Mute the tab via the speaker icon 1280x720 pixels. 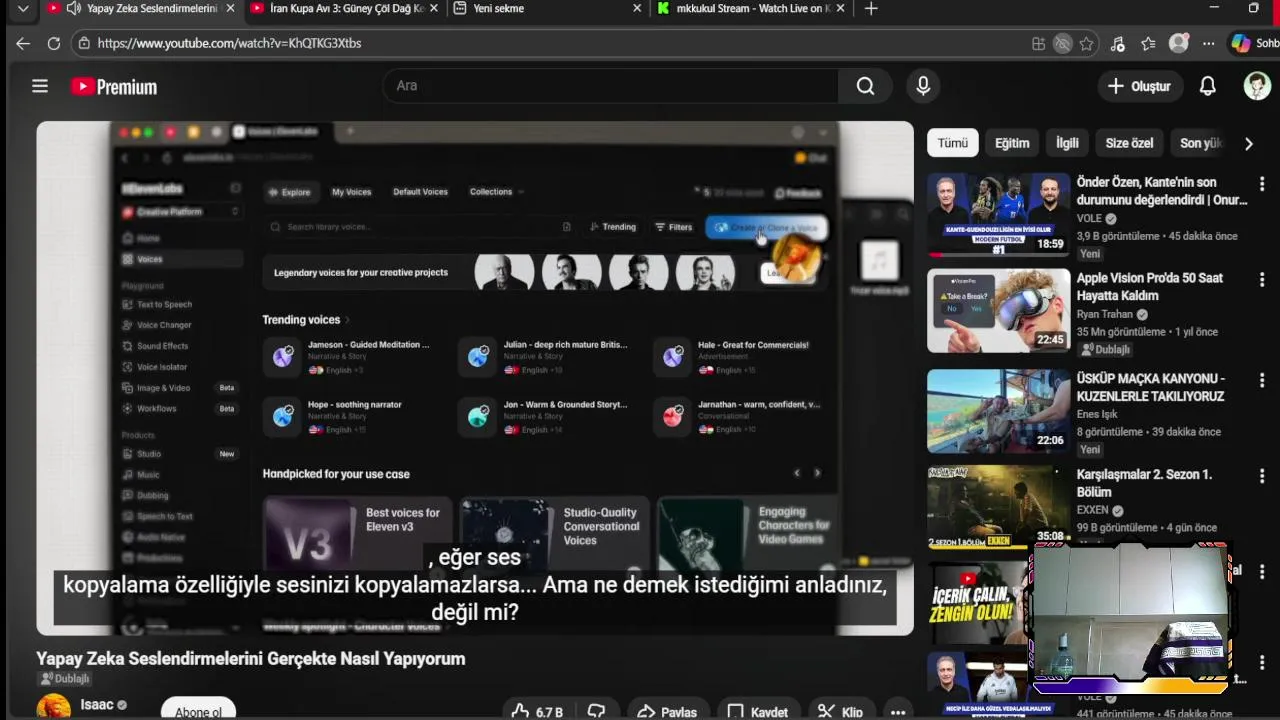tap(73, 8)
